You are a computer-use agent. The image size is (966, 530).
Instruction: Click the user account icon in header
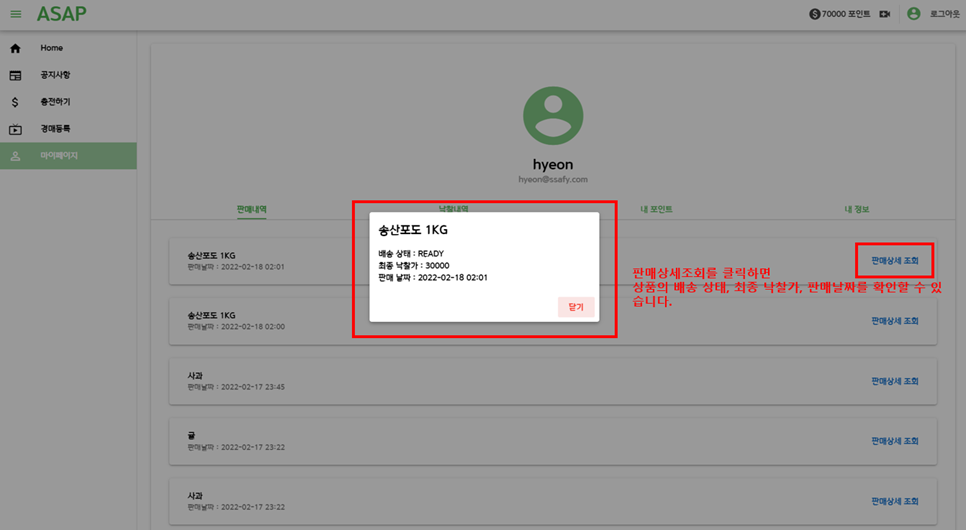click(914, 14)
